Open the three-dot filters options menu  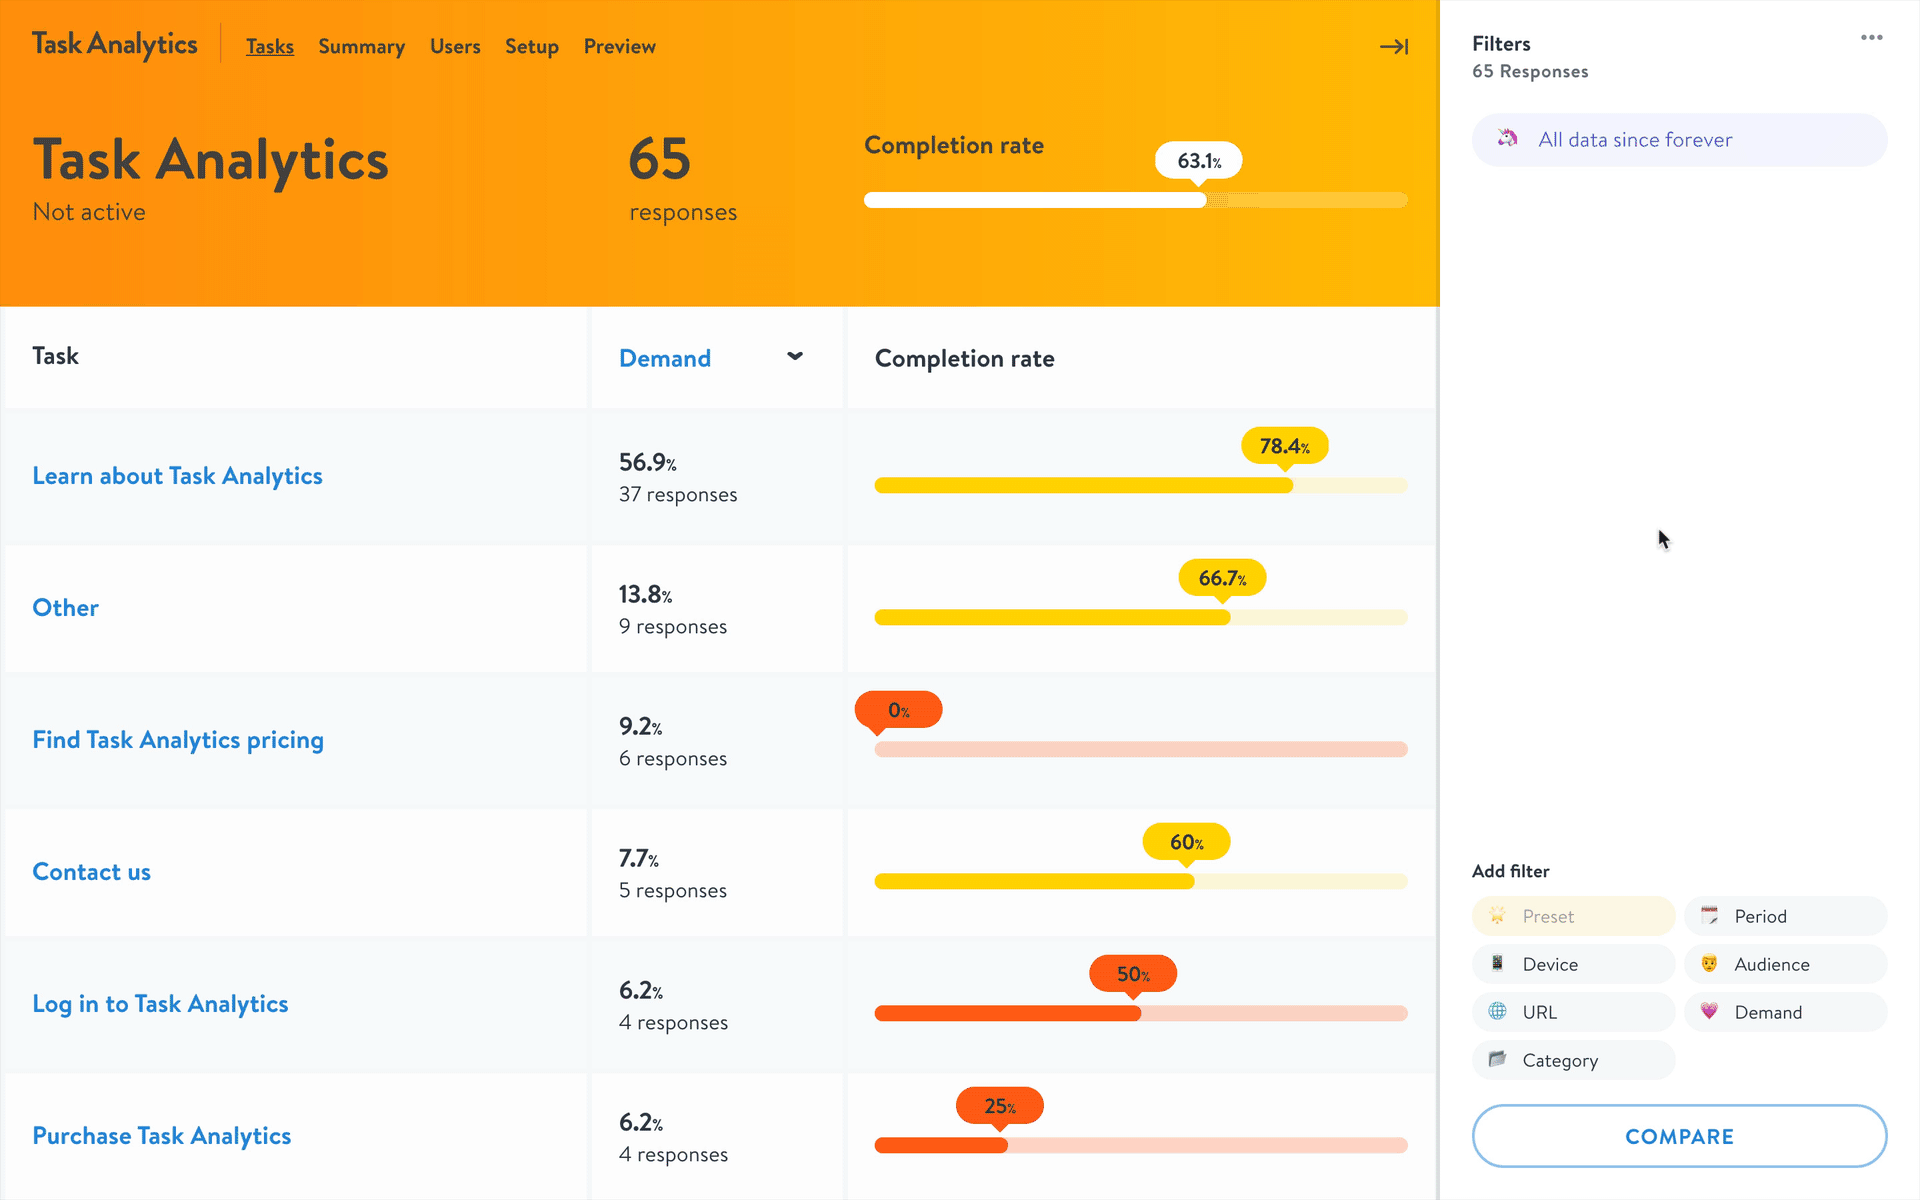click(x=1871, y=38)
